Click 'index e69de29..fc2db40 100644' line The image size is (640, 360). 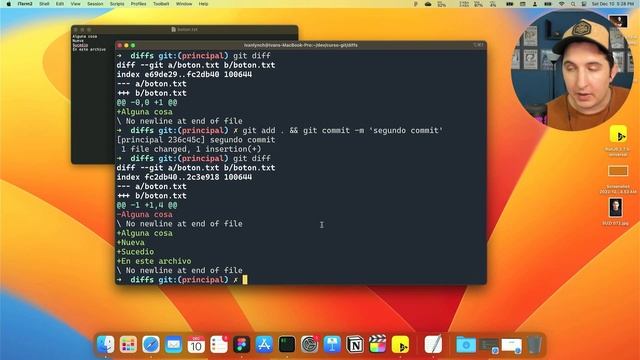[x=184, y=74]
